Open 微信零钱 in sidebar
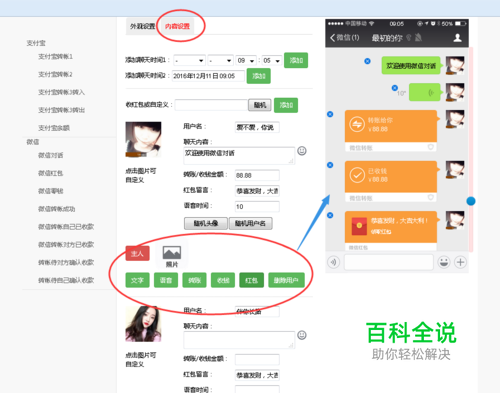The image size is (500, 393). [51, 191]
